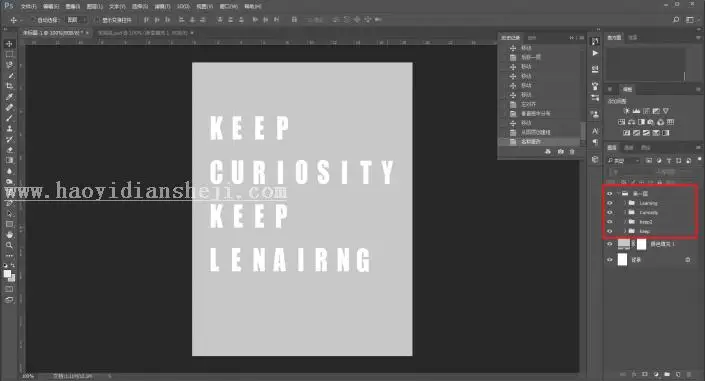Select the Move tool in the toolbox
Image resolution: width=705 pixels, height=381 pixels.
click(9, 44)
